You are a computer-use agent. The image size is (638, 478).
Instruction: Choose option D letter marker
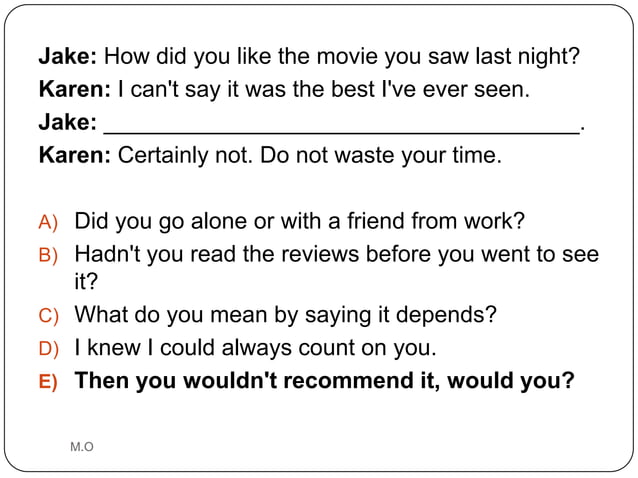click(49, 349)
